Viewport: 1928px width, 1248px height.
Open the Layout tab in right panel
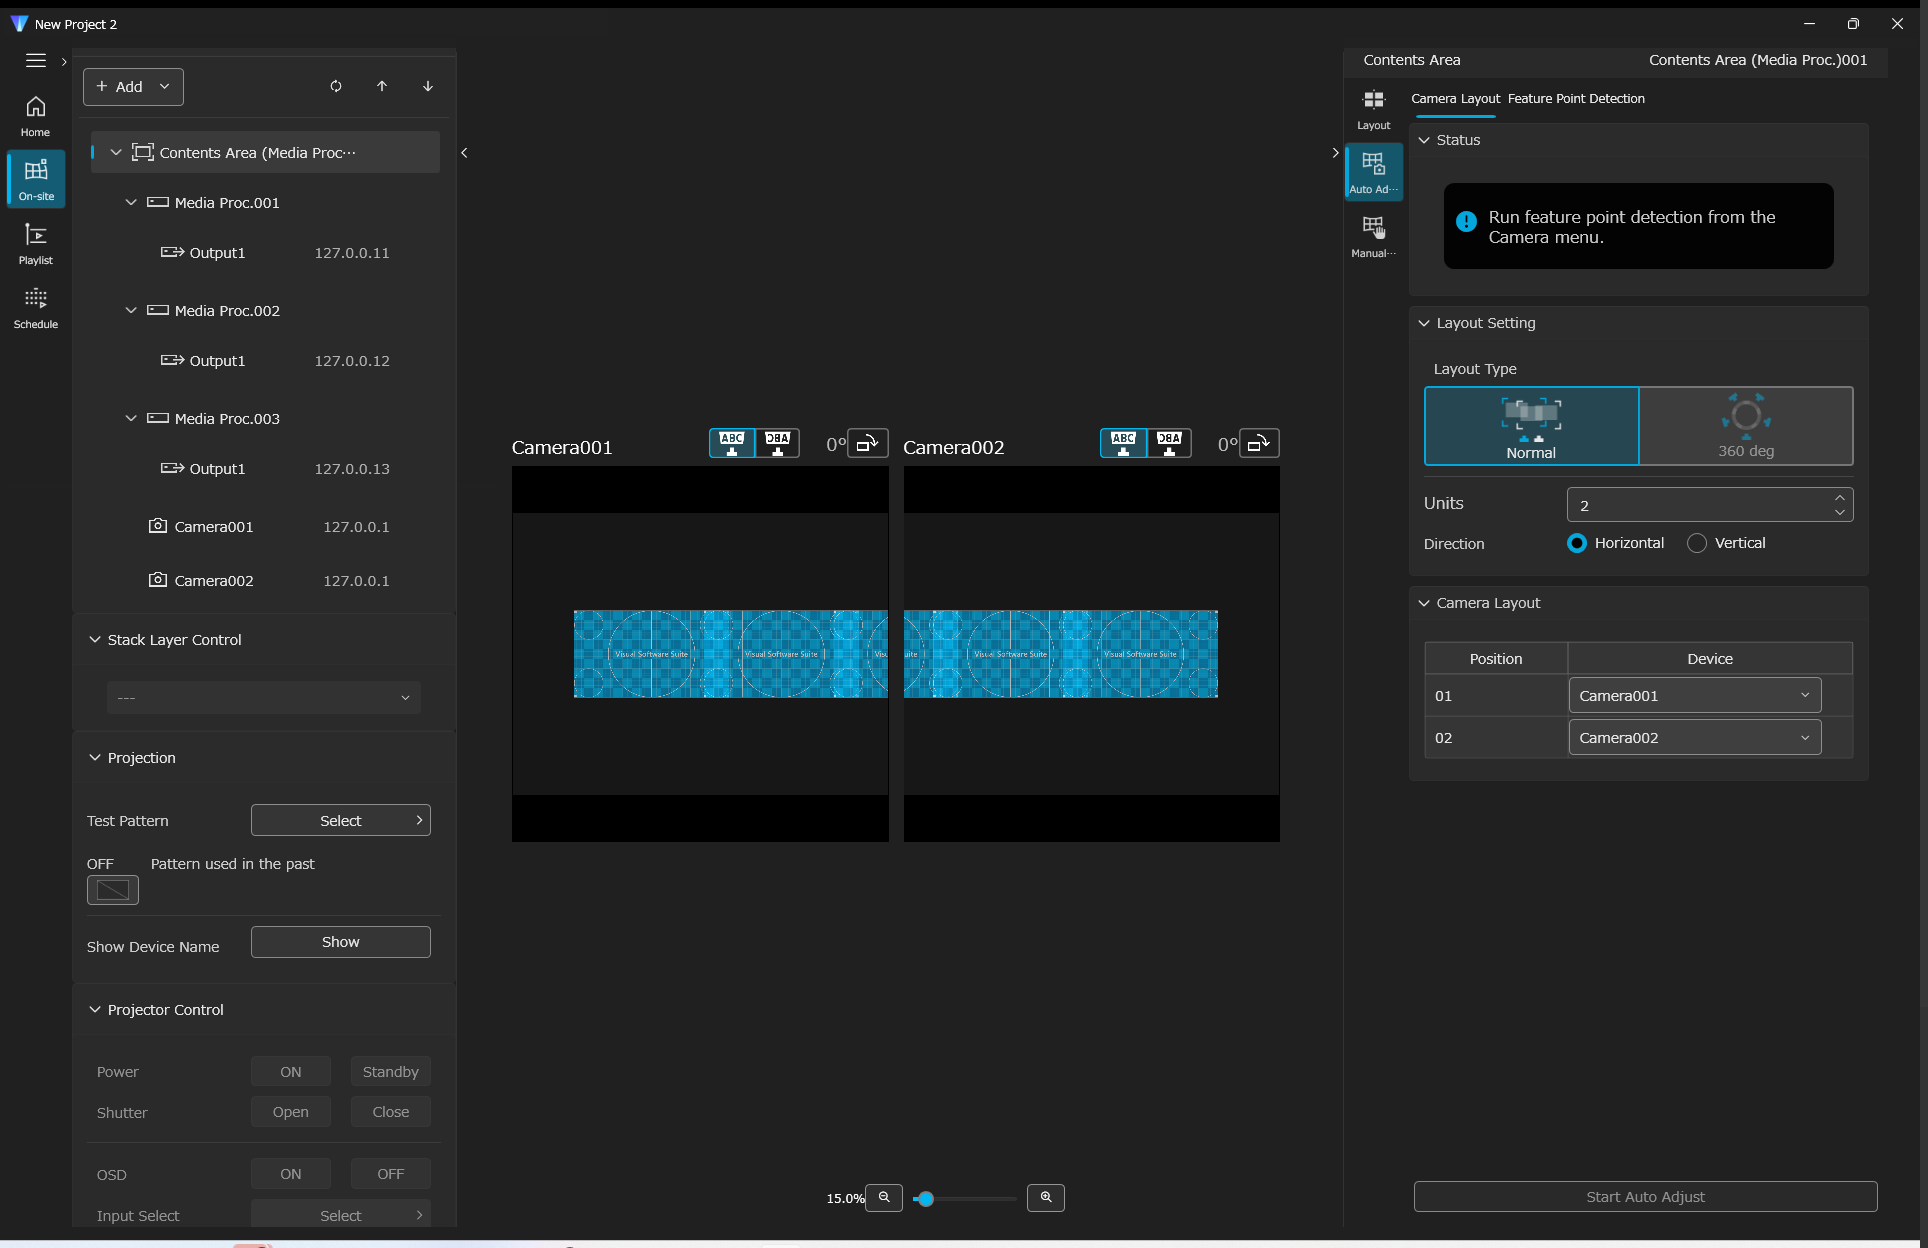pyautogui.click(x=1373, y=109)
